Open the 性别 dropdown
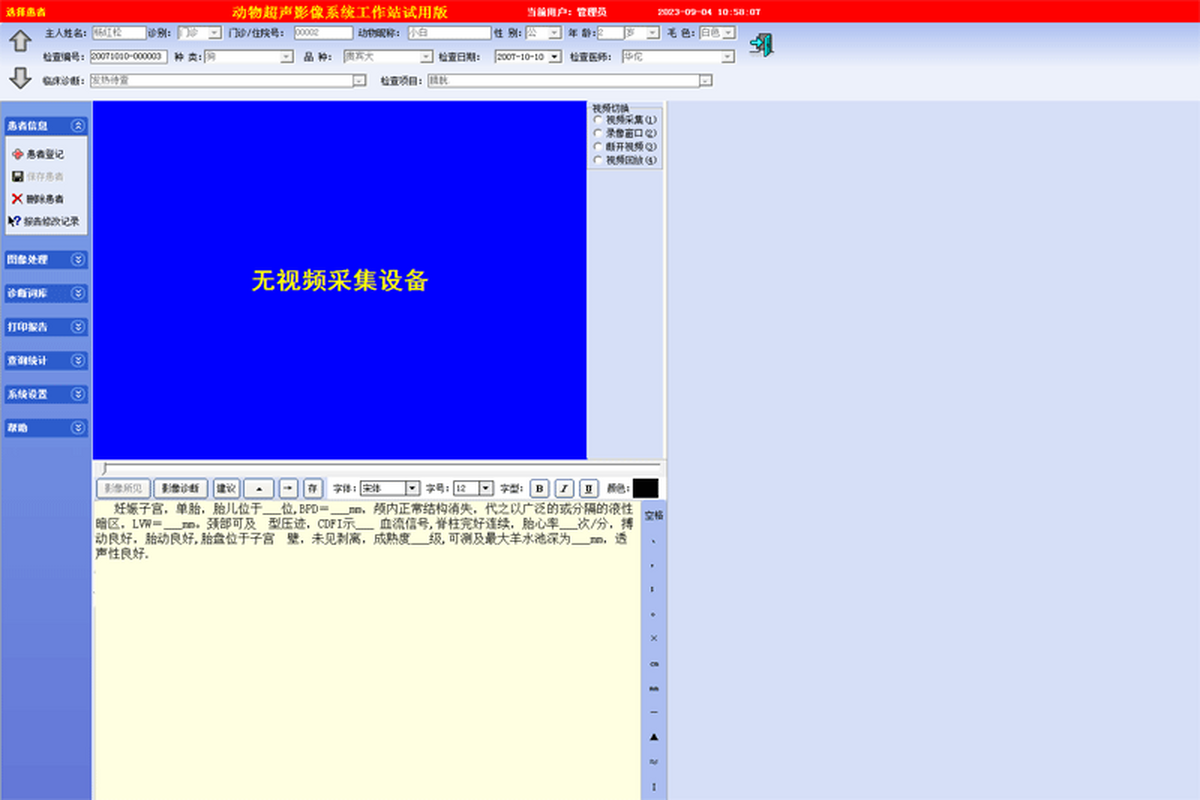1200x800 pixels. 557,33
